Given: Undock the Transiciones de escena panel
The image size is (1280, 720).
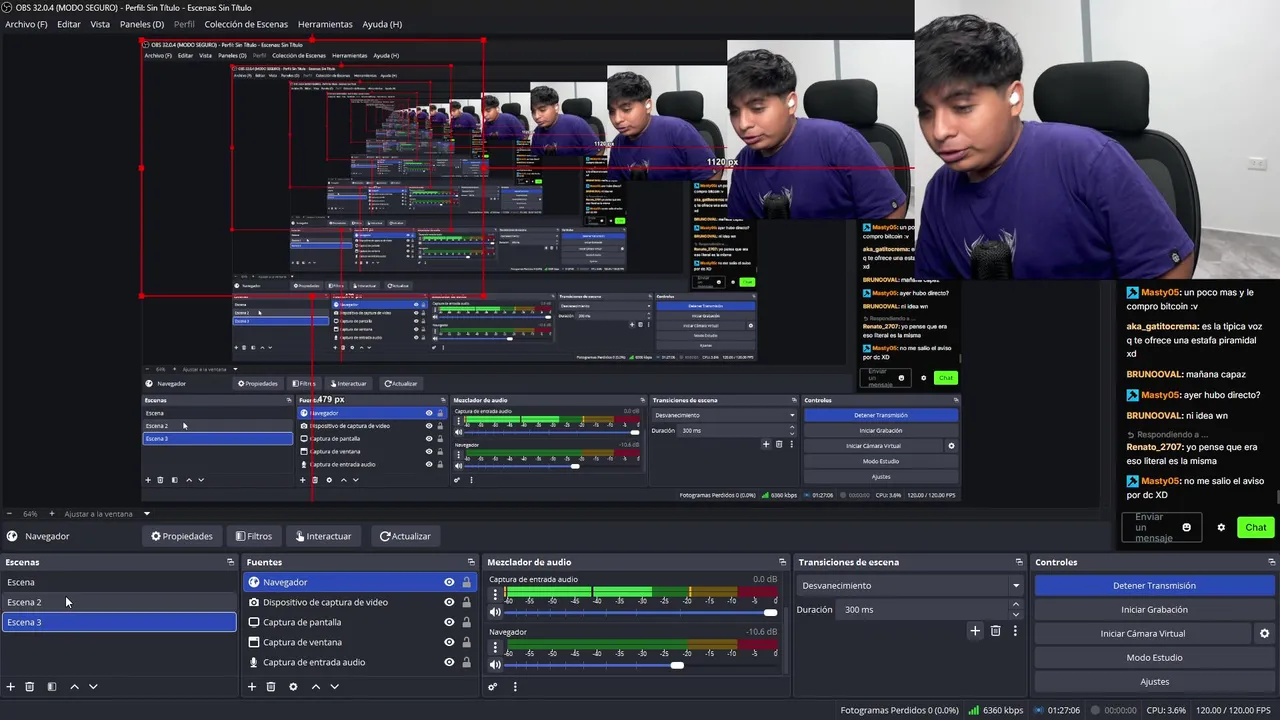Looking at the screenshot, I should pyautogui.click(x=1019, y=562).
